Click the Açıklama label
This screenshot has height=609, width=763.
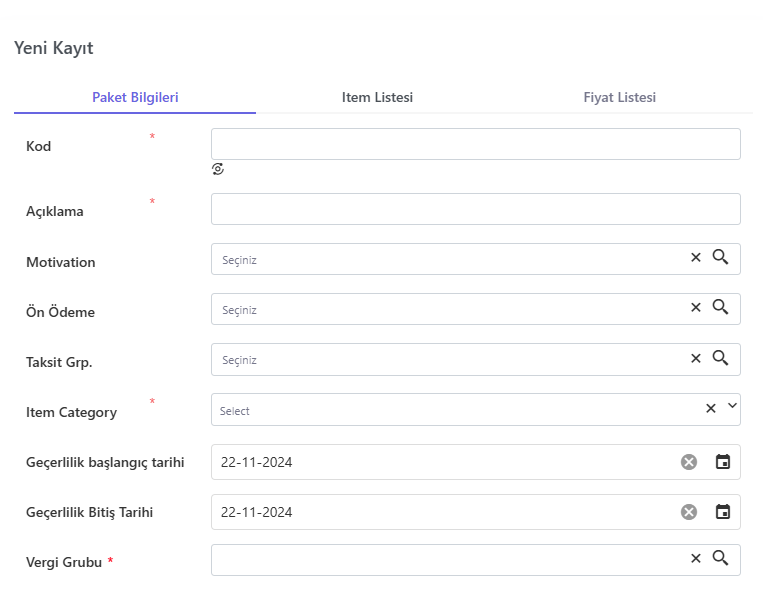click(x=54, y=212)
